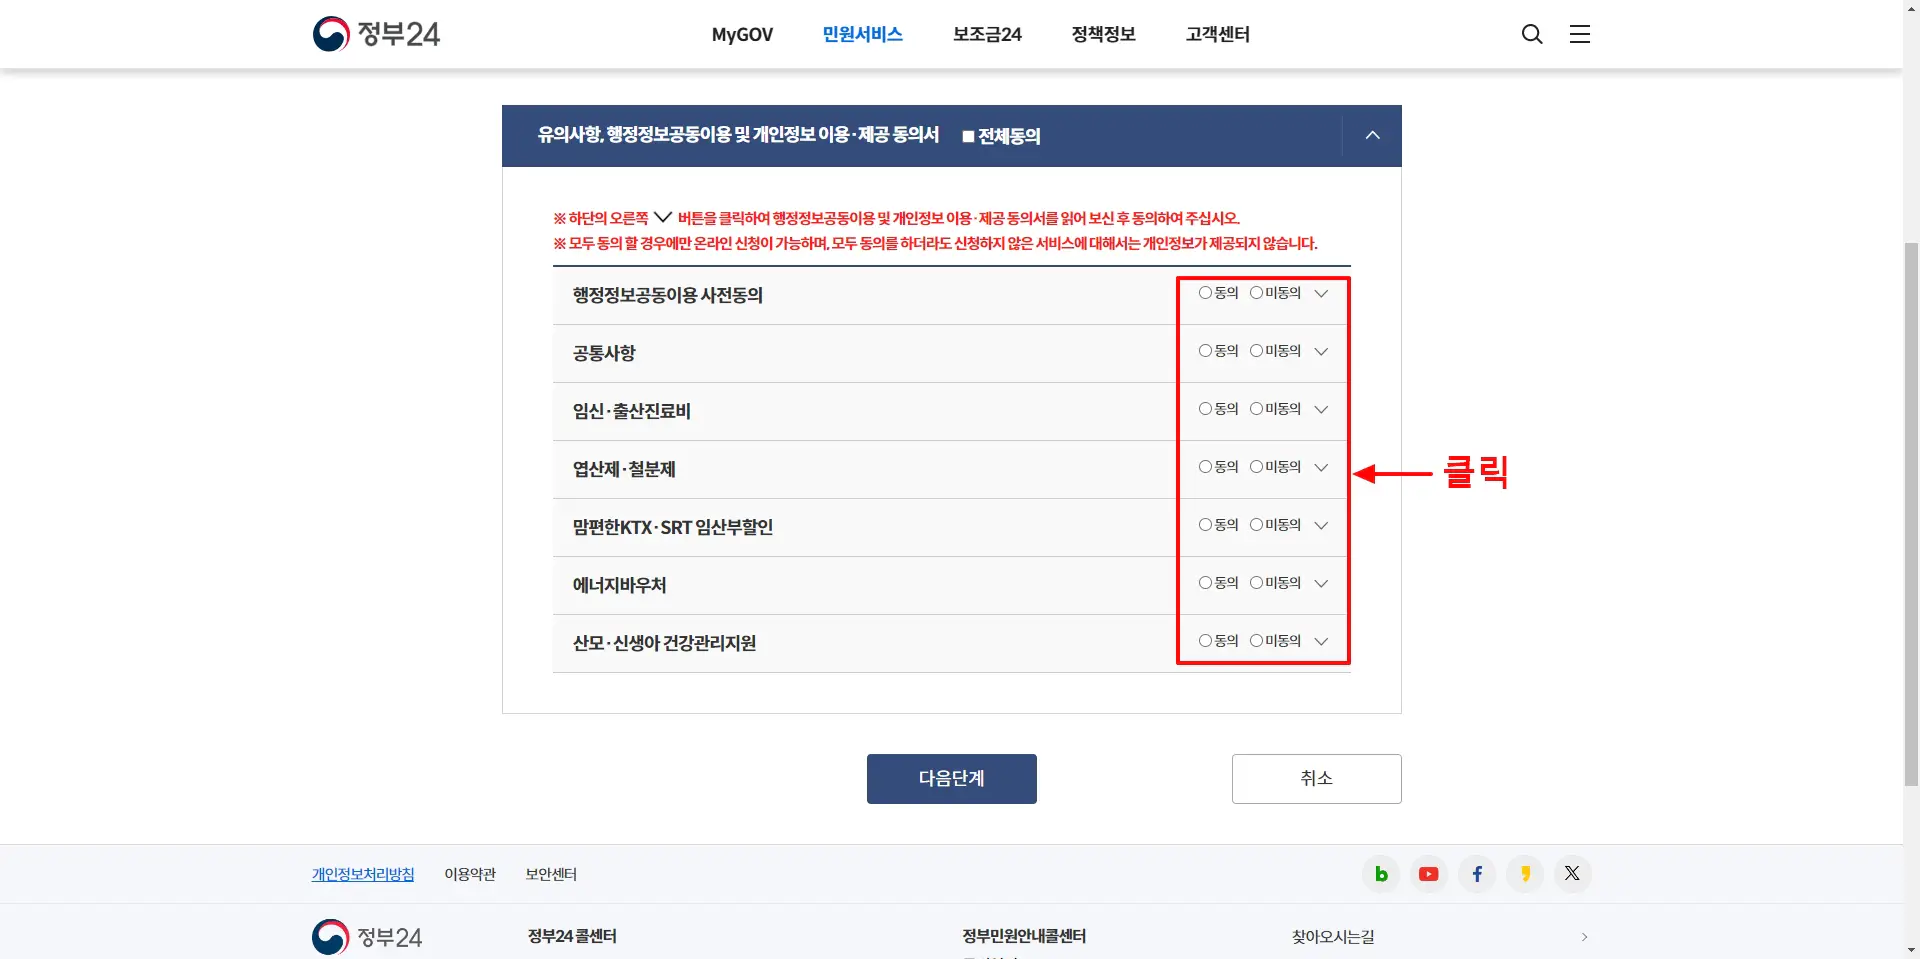Open the hamburger full menu icon
The width and height of the screenshot is (1920, 959).
tap(1580, 34)
